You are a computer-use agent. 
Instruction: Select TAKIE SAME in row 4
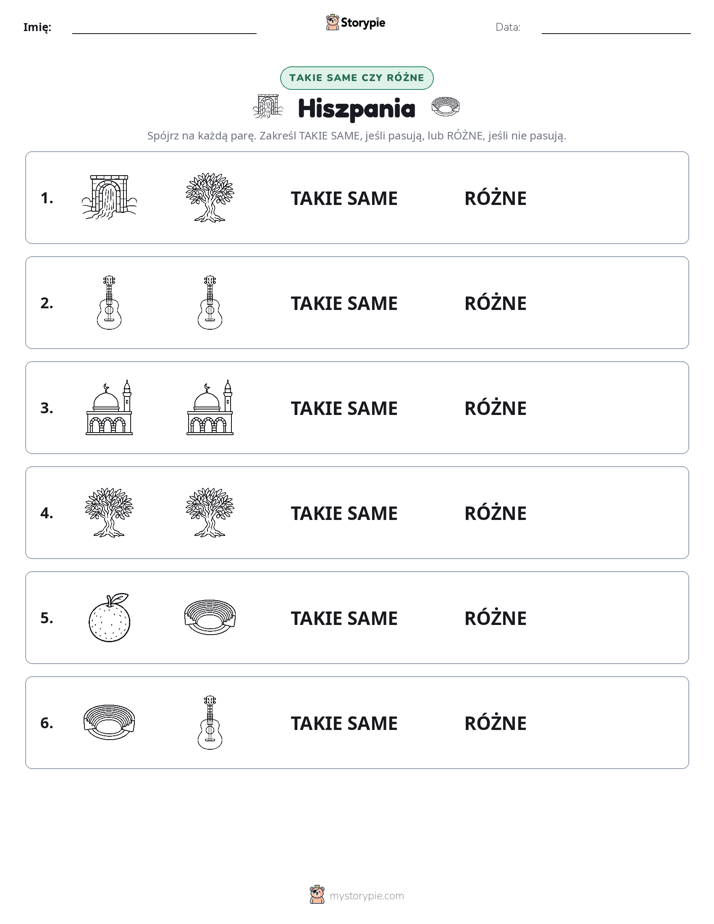[344, 513]
